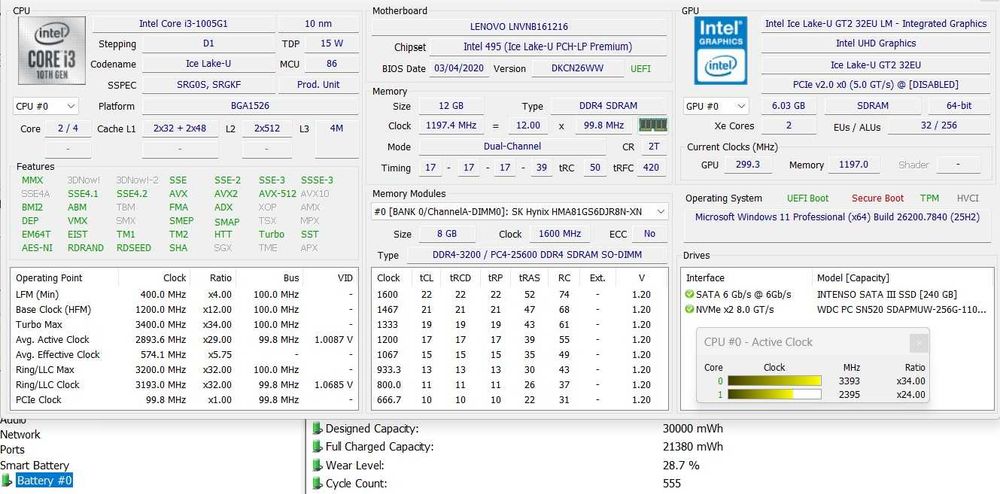The height and width of the screenshot is (494, 1000).
Task: Click the BGA1526 platform field
Action: [x=249, y=106]
